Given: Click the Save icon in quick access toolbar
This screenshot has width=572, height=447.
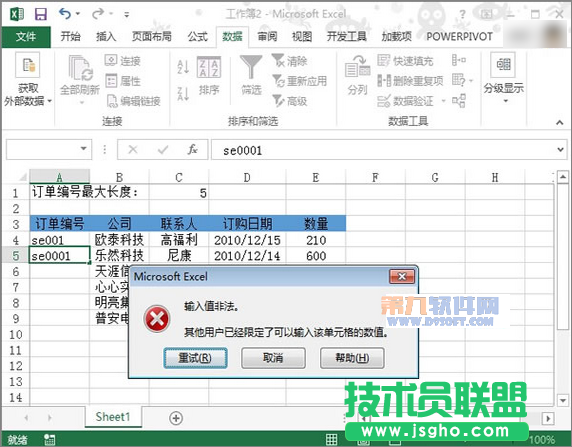Looking at the screenshot, I should [x=40, y=14].
